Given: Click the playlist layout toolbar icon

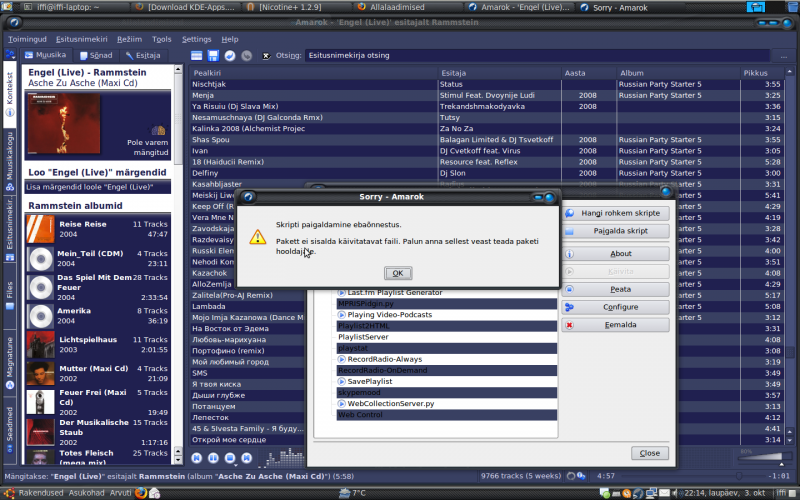Looking at the screenshot, I should [196, 56].
